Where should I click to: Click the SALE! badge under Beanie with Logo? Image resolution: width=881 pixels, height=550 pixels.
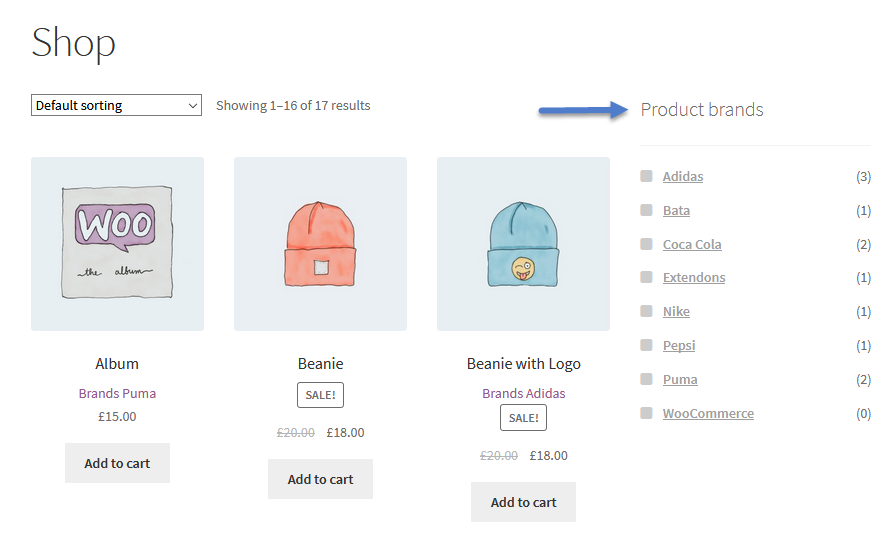pos(523,418)
